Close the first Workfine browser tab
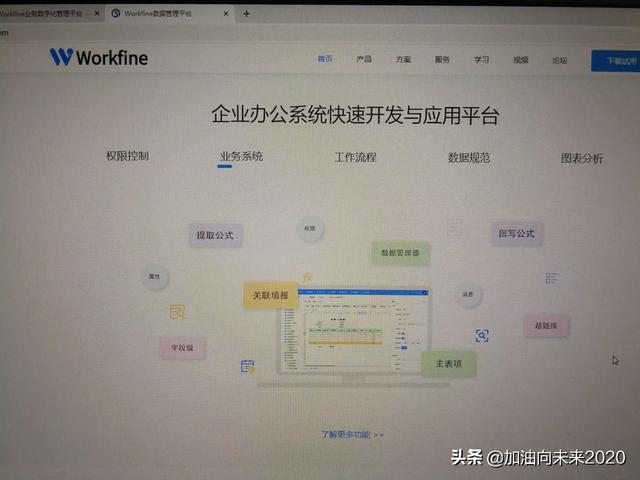This screenshot has width=640, height=480. [97, 13]
